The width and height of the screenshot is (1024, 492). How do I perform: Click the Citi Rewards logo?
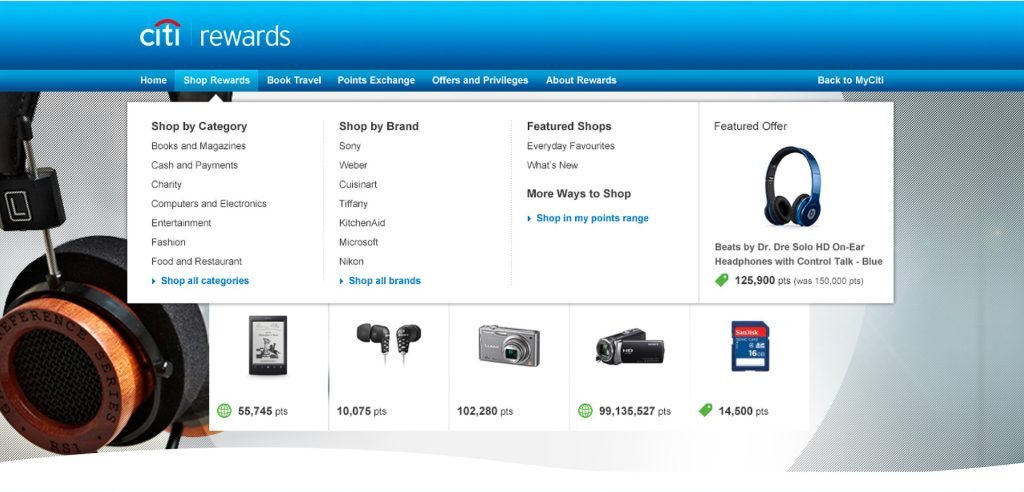click(215, 36)
